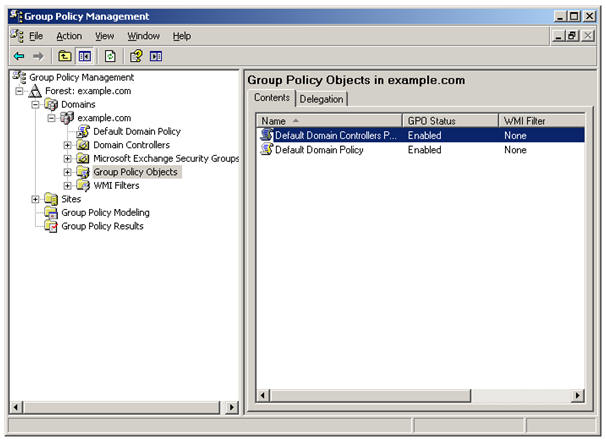
Task: Click the Forward arrow toolbar icon
Action: [38, 56]
